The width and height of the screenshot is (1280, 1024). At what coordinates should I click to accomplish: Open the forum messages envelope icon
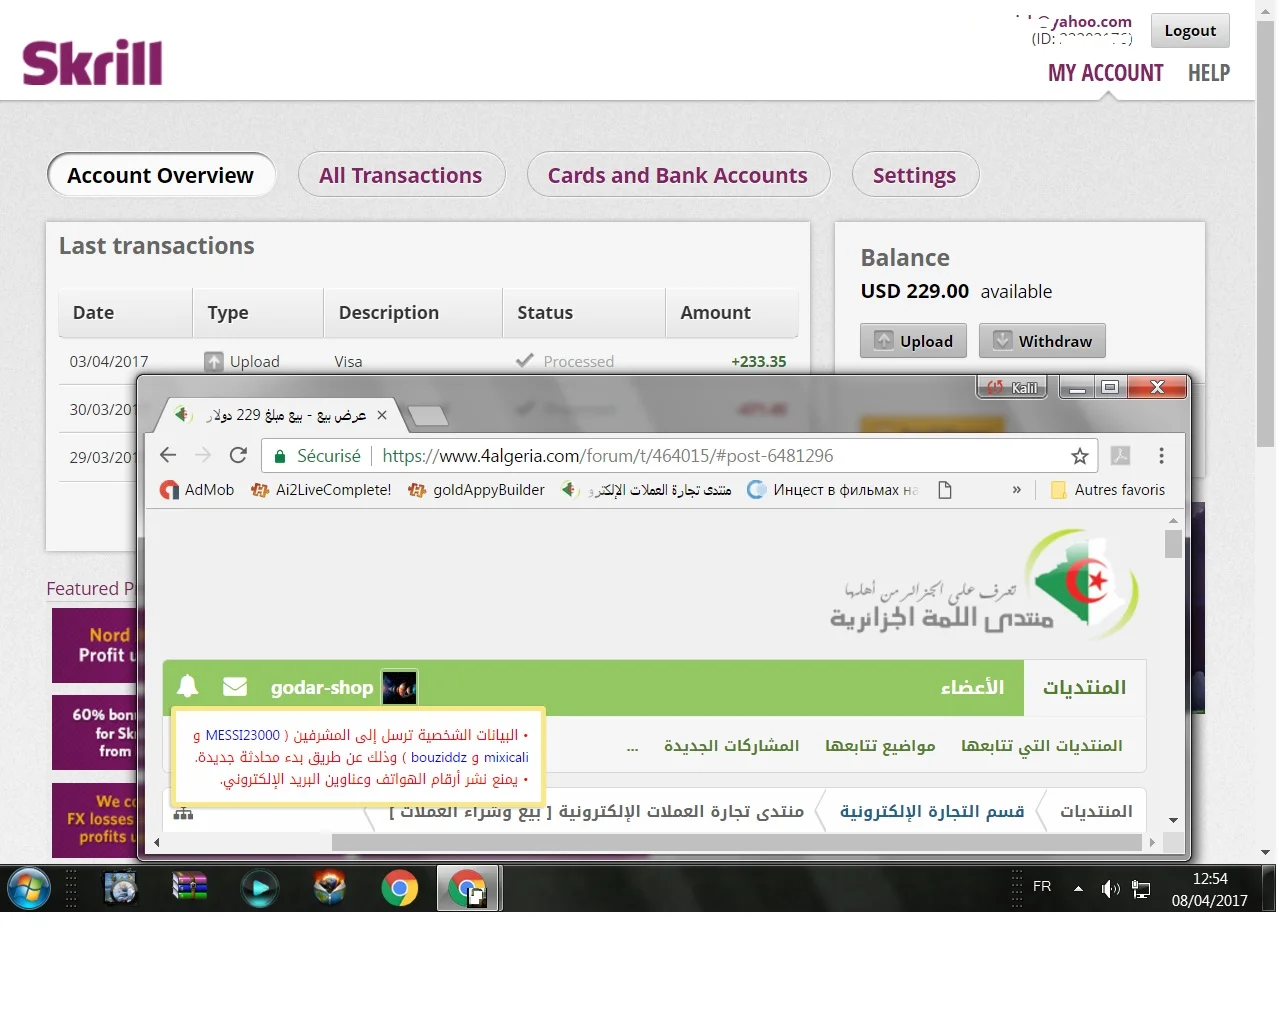click(235, 687)
